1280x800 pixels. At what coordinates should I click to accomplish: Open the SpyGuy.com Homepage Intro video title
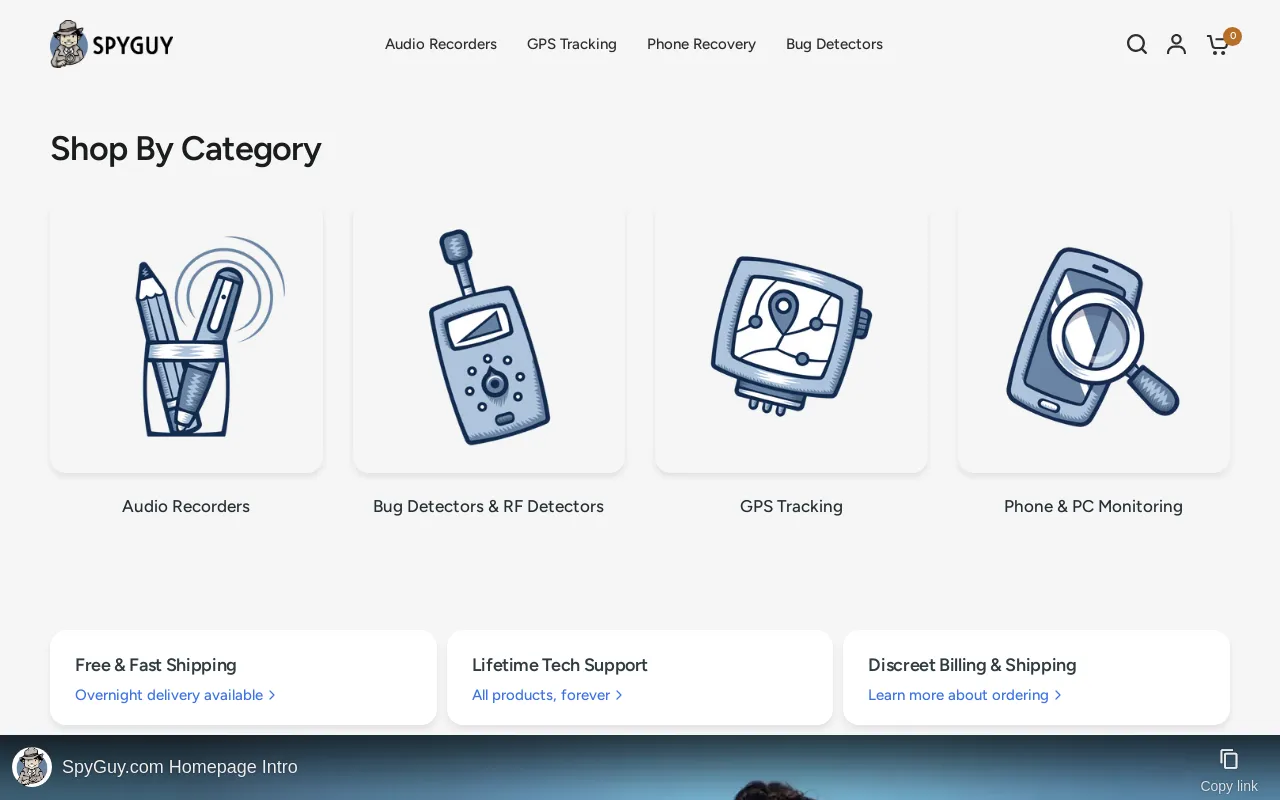point(180,767)
